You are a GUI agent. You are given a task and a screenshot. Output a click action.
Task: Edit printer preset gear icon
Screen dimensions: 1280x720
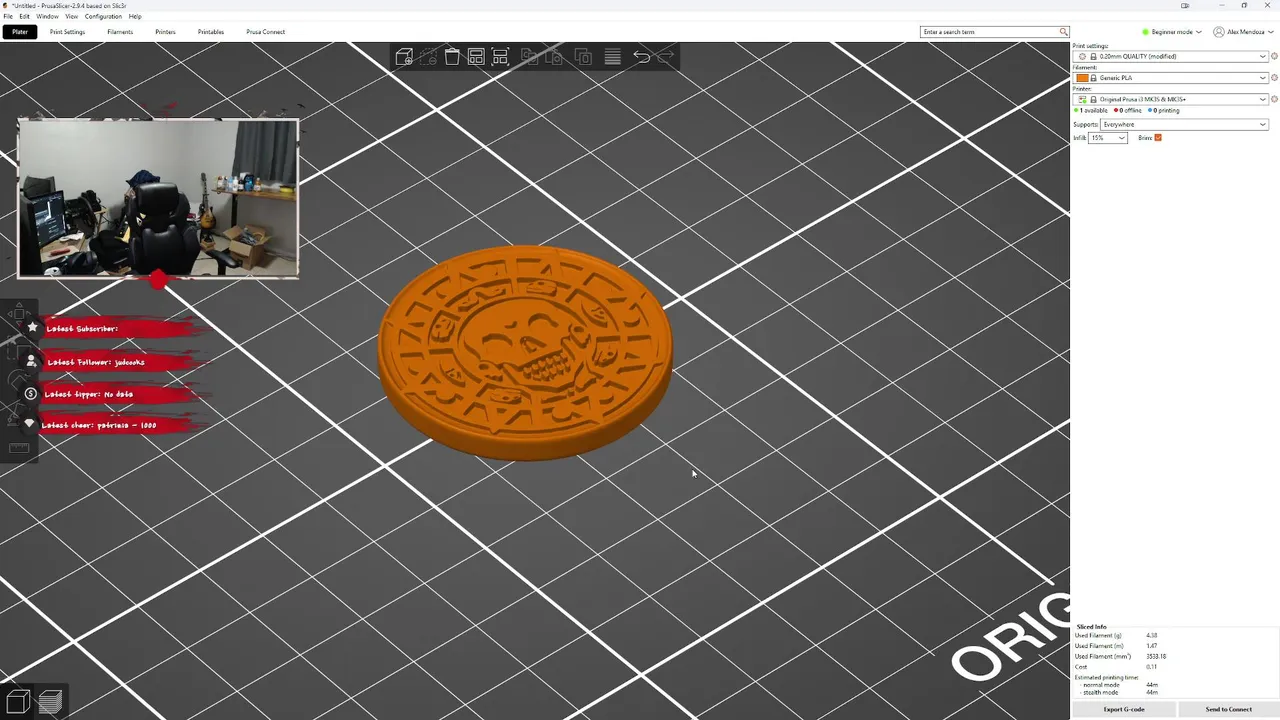(x=1275, y=99)
